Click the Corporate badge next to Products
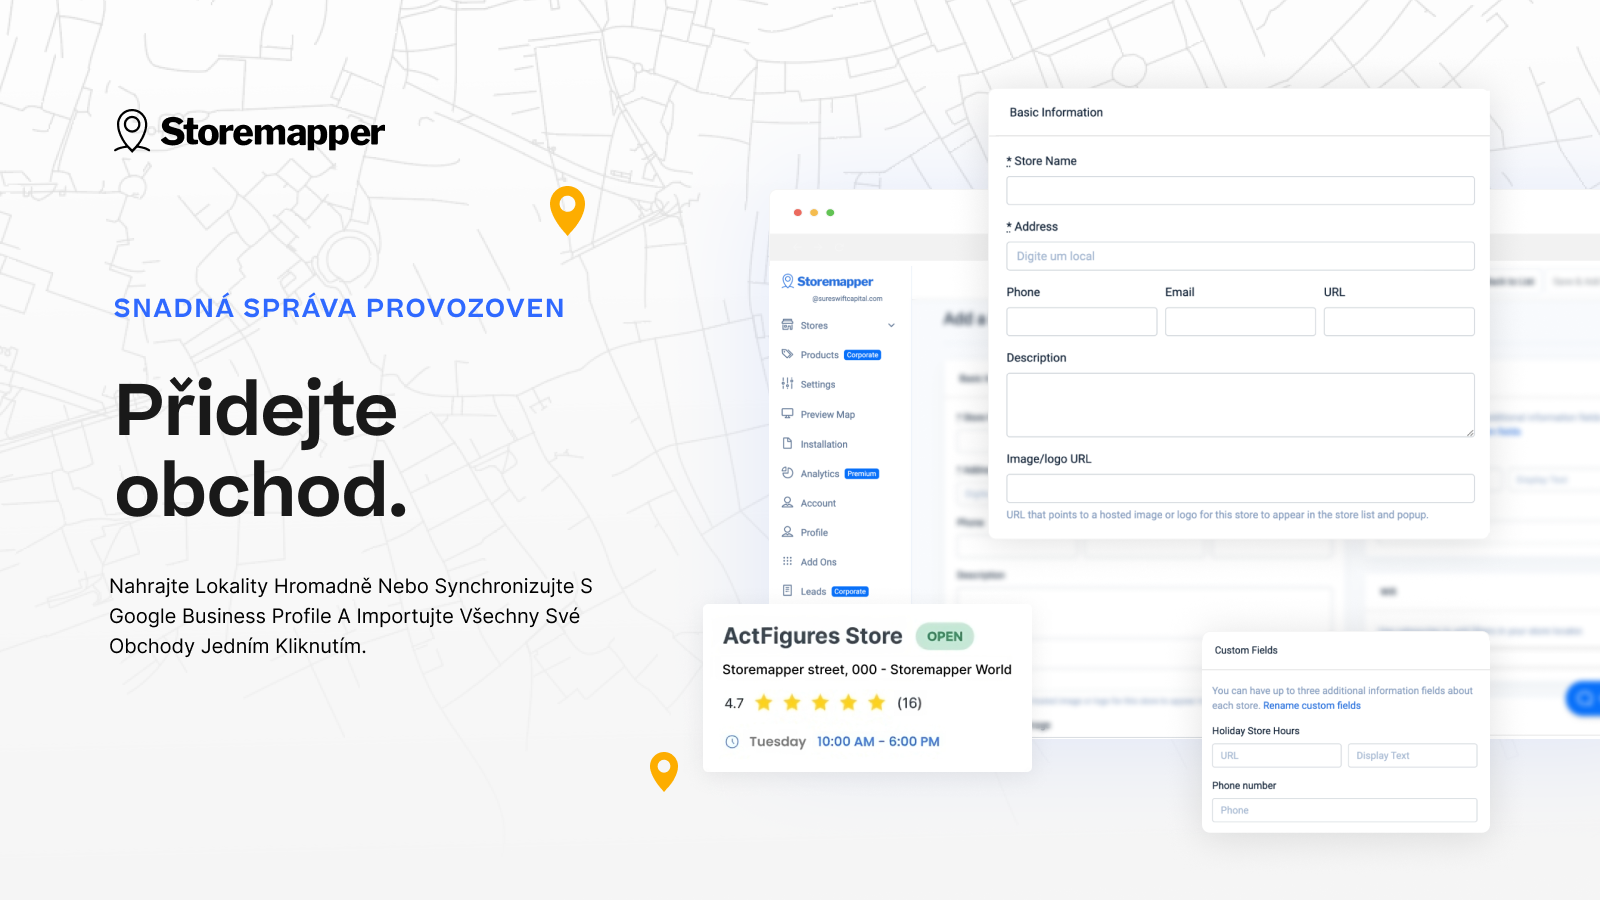The width and height of the screenshot is (1600, 900). (862, 355)
